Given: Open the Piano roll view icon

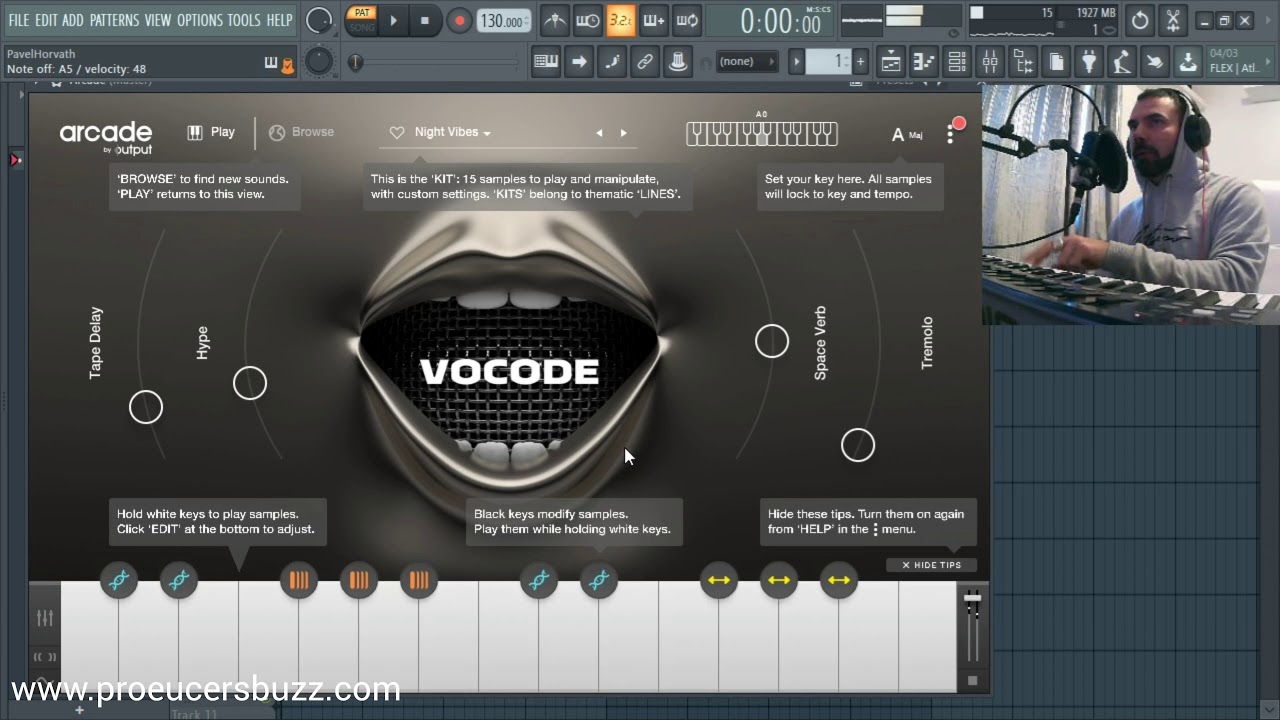Looking at the screenshot, I should (x=923, y=62).
